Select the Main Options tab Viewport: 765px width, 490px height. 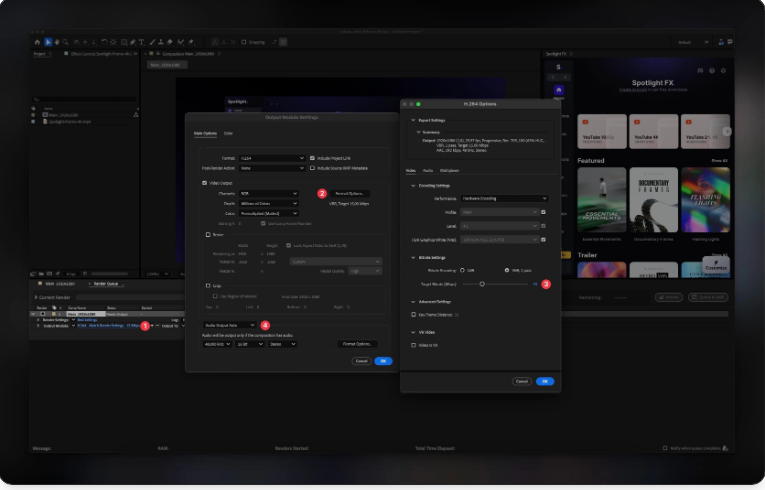point(205,133)
